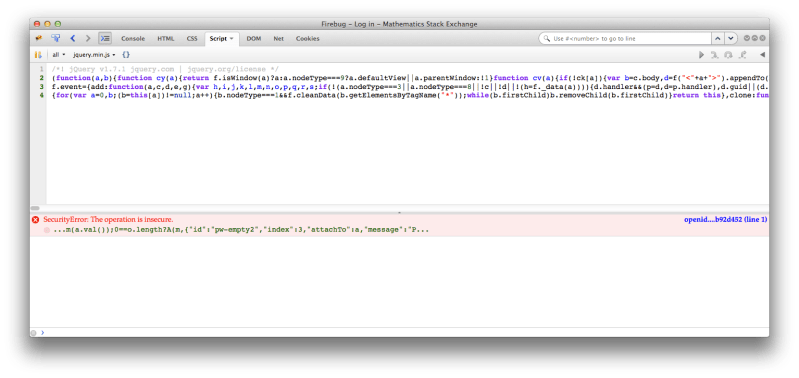
Task: Toggle the command line popup icon
Action: (105, 38)
